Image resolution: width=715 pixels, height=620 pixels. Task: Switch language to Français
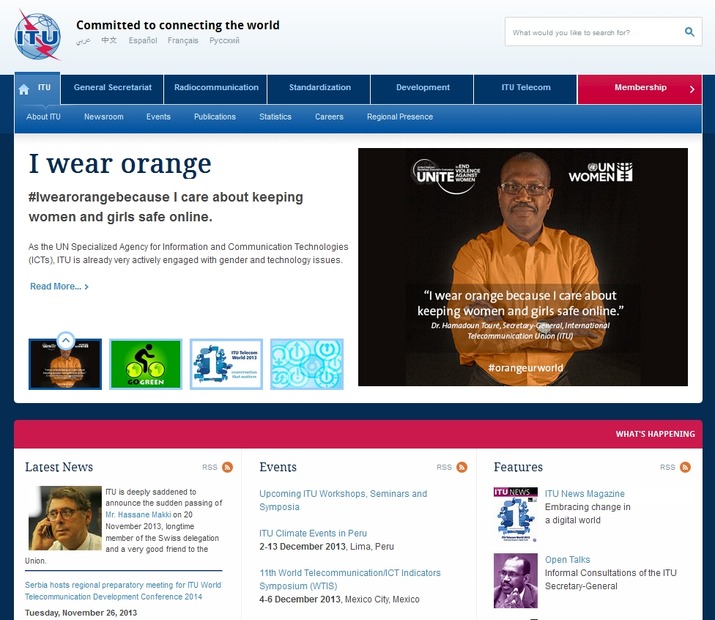click(183, 40)
